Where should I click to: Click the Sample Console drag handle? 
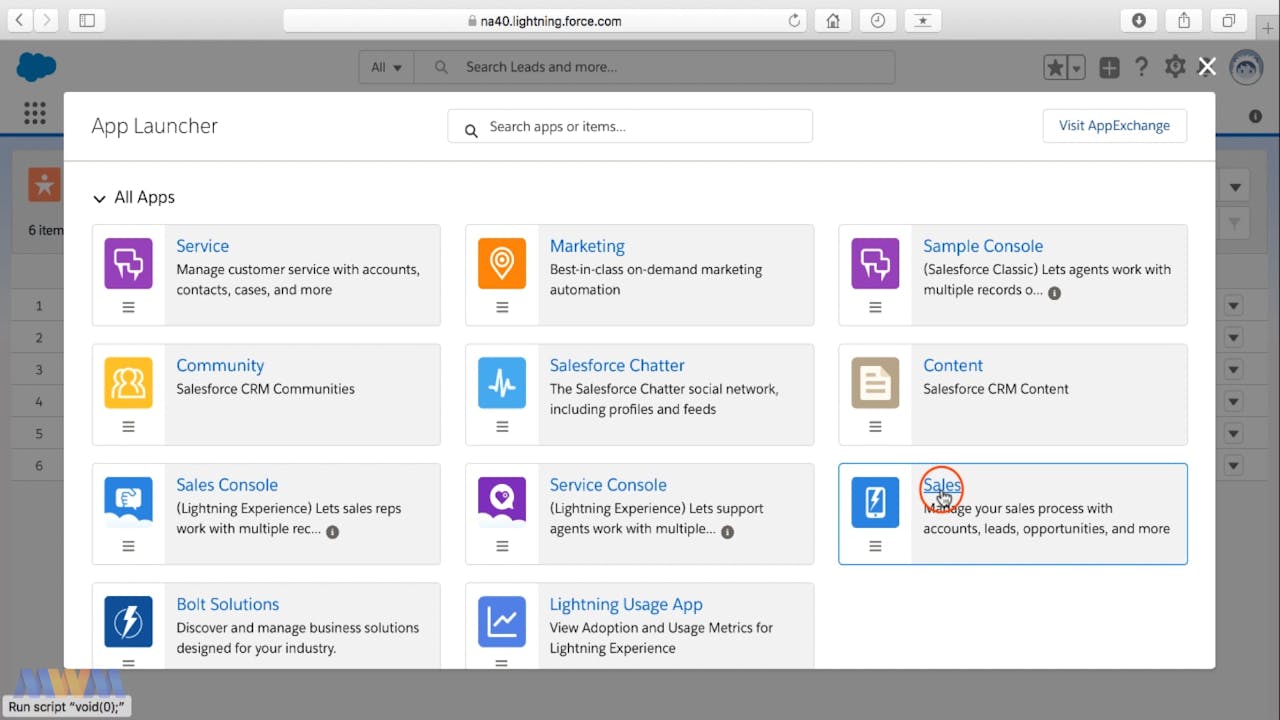(875, 308)
